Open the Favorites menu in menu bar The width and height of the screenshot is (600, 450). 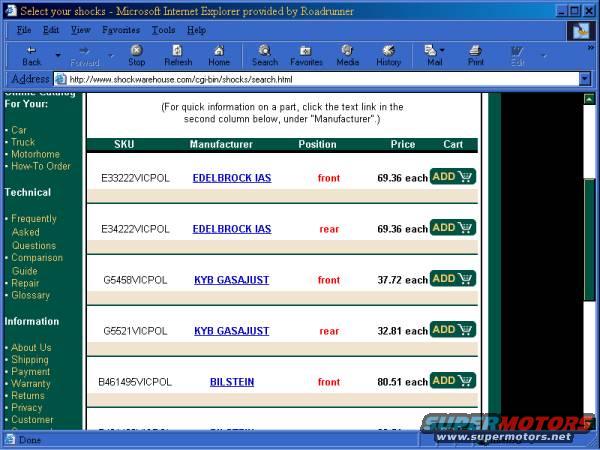click(x=121, y=30)
